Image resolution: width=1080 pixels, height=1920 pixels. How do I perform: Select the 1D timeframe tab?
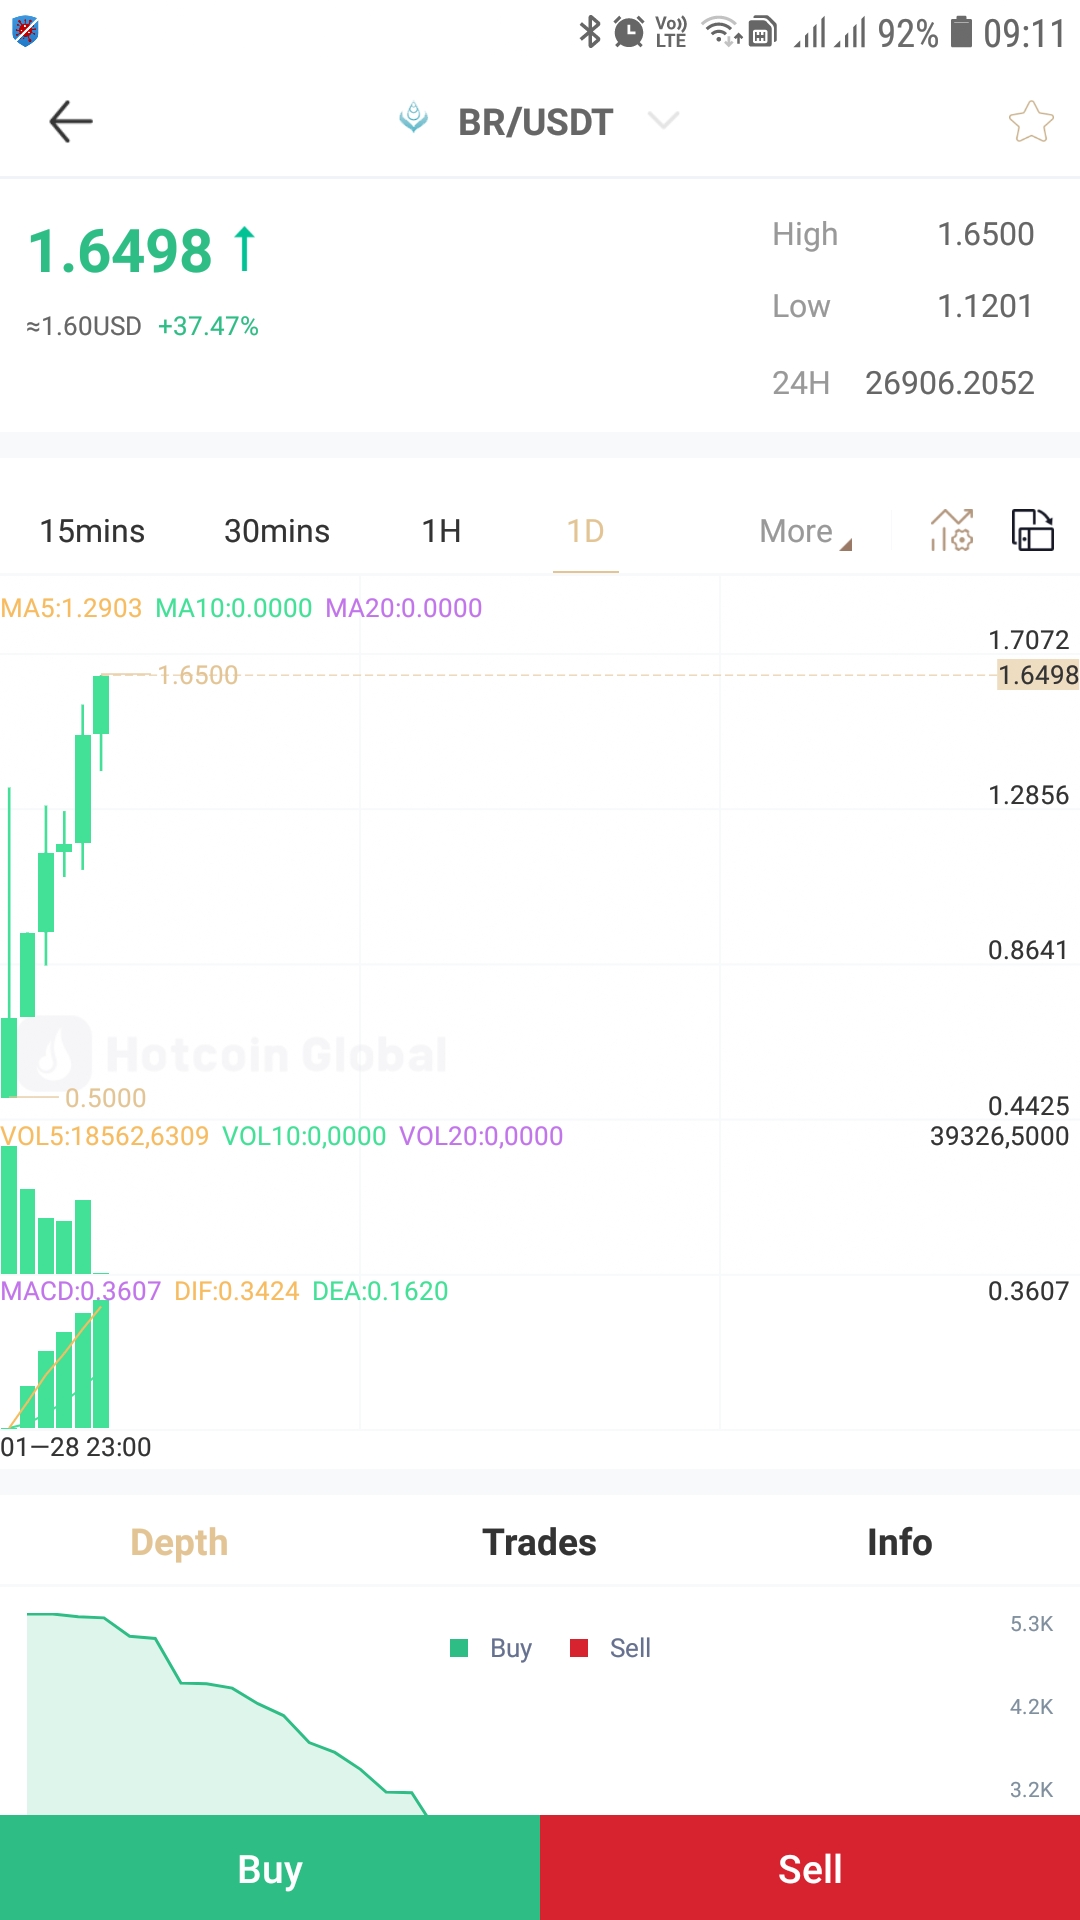click(586, 531)
